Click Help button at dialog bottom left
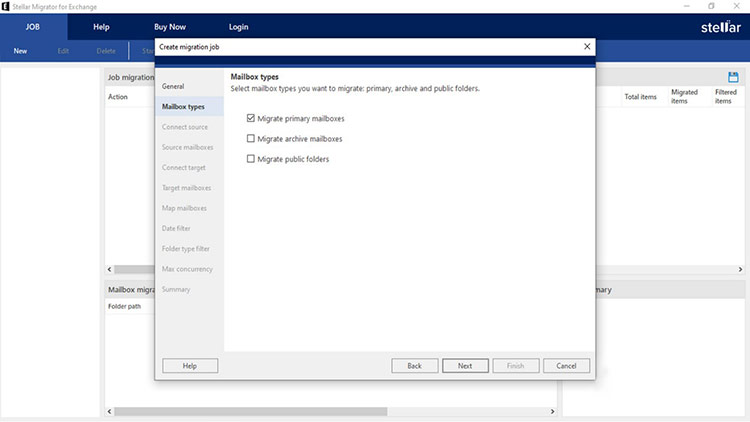This screenshot has width=750, height=422. pos(190,366)
